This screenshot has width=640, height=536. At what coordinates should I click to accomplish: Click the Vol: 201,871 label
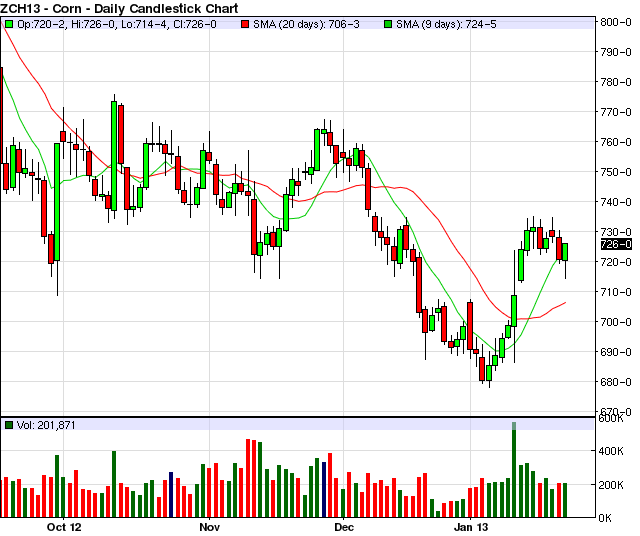[x=46, y=425]
